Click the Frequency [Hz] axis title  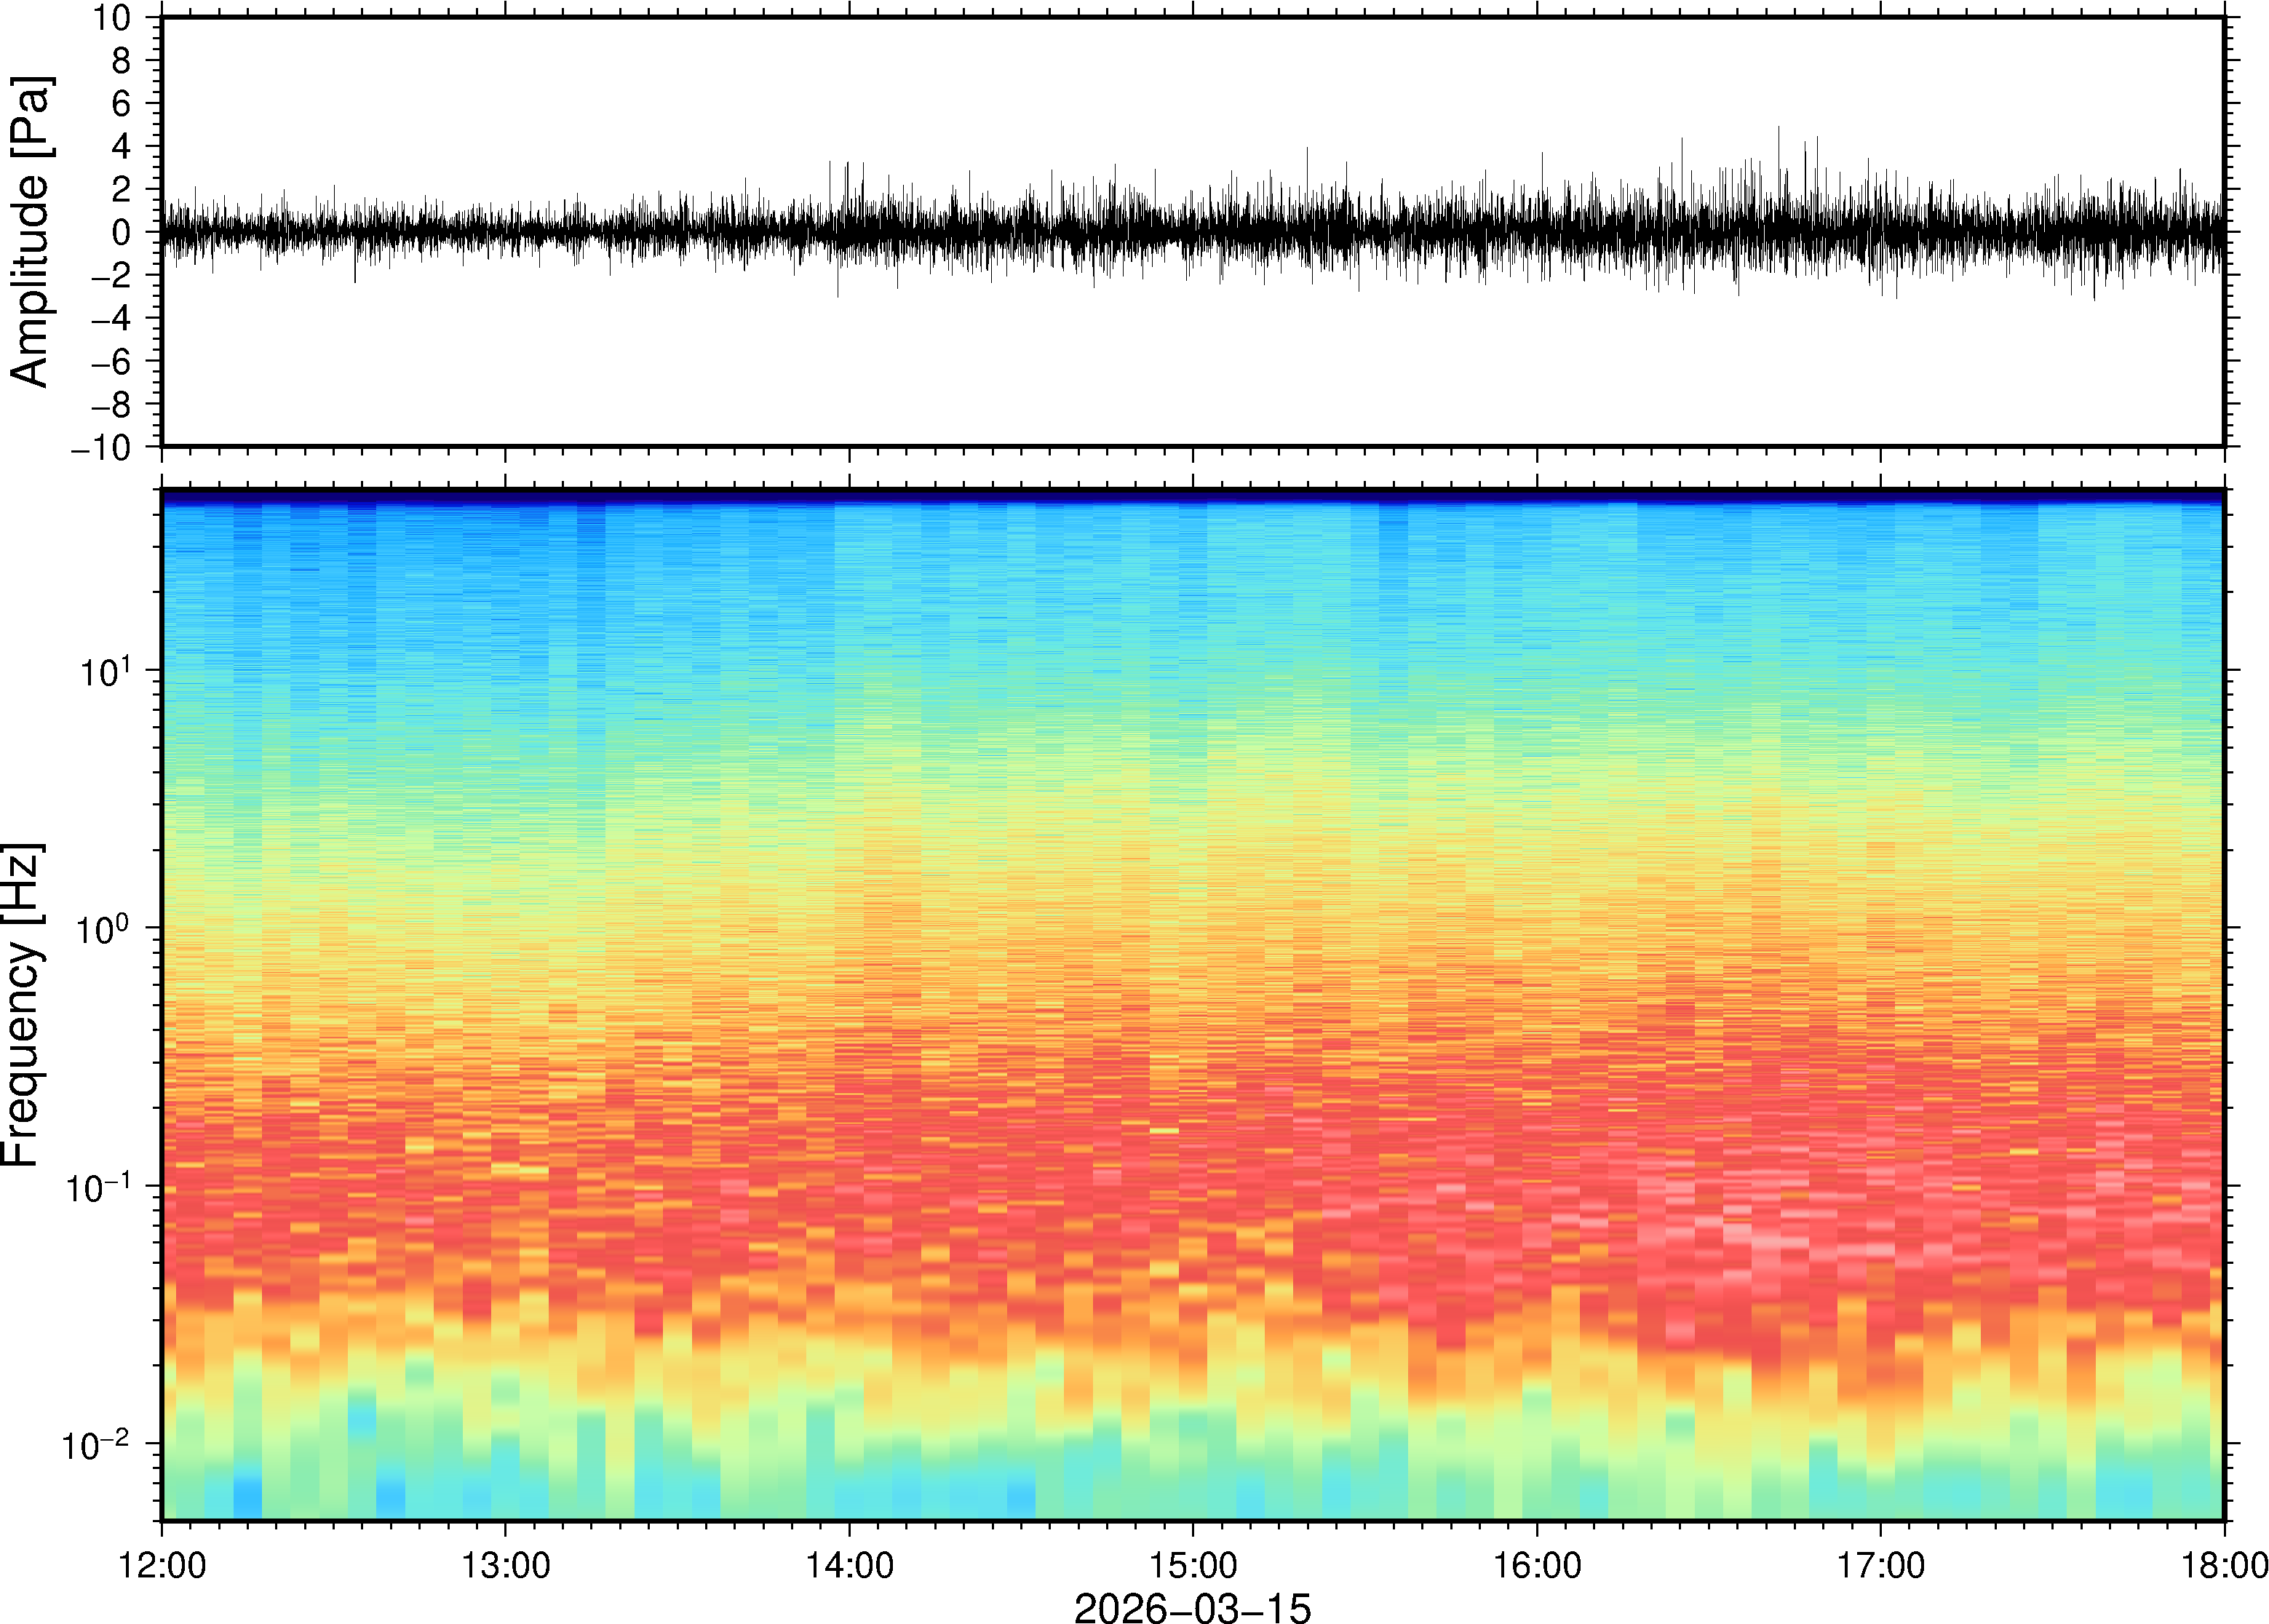pyautogui.click(x=22, y=1005)
